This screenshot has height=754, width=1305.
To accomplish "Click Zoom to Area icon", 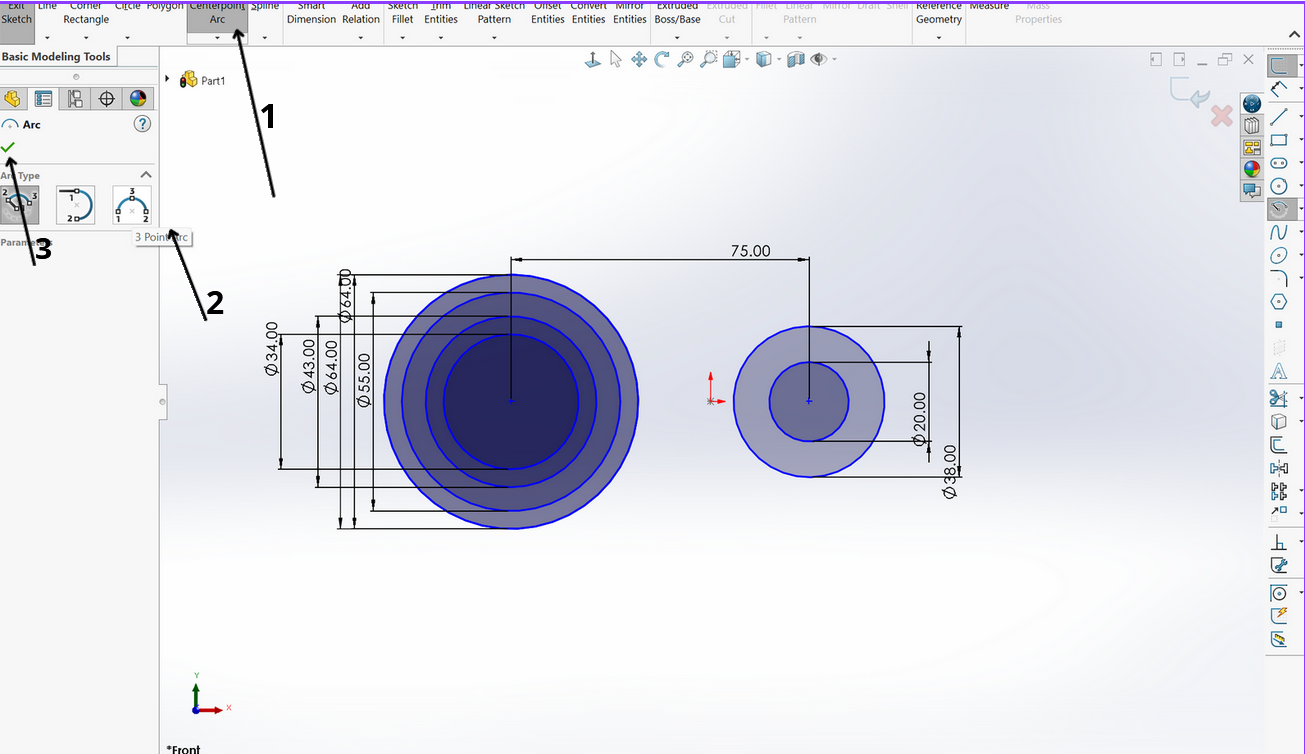I will [708, 60].
